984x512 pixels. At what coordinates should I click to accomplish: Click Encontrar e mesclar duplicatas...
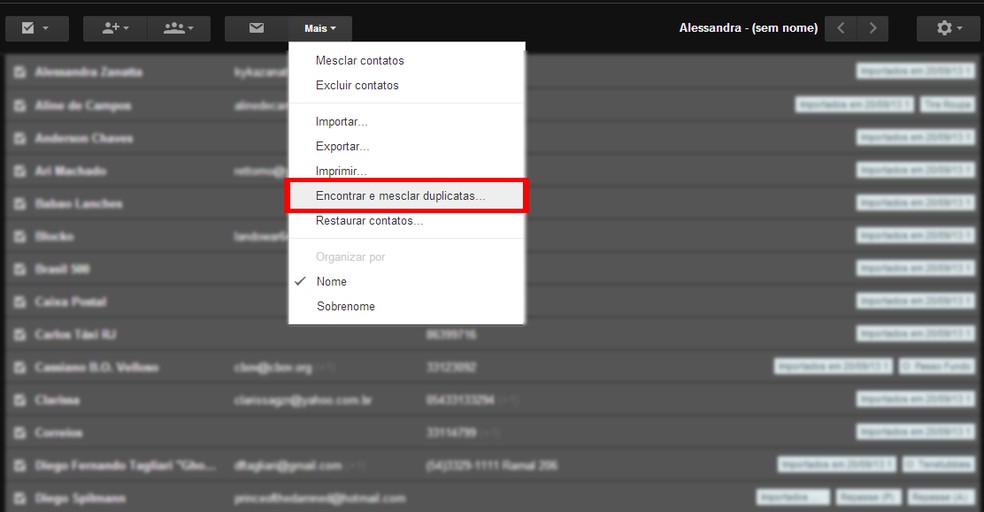[407, 196]
